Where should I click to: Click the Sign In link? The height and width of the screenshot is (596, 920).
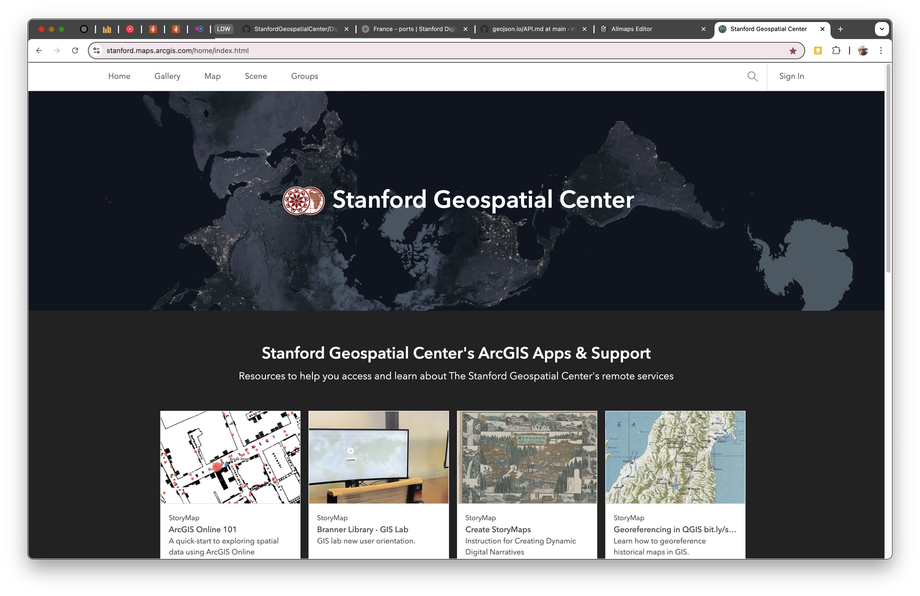[792, 76]
